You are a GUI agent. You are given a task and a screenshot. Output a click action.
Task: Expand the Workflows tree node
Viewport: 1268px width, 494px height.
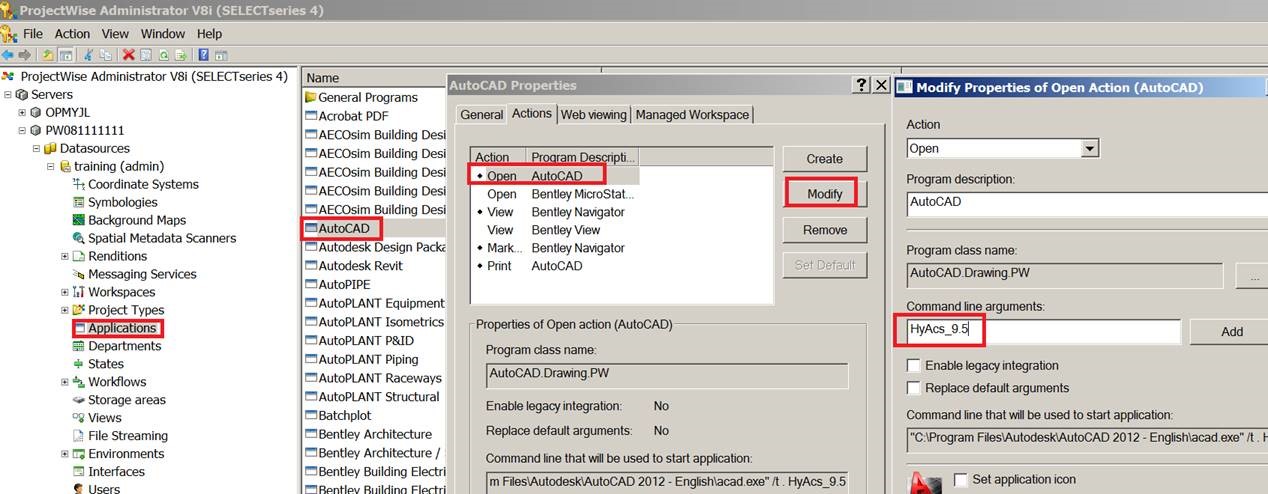[65, 382]
